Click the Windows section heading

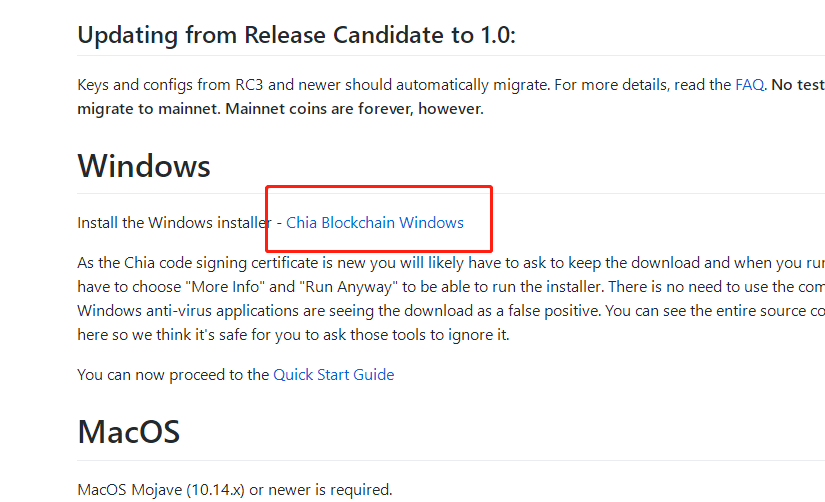tap(144, 166)
